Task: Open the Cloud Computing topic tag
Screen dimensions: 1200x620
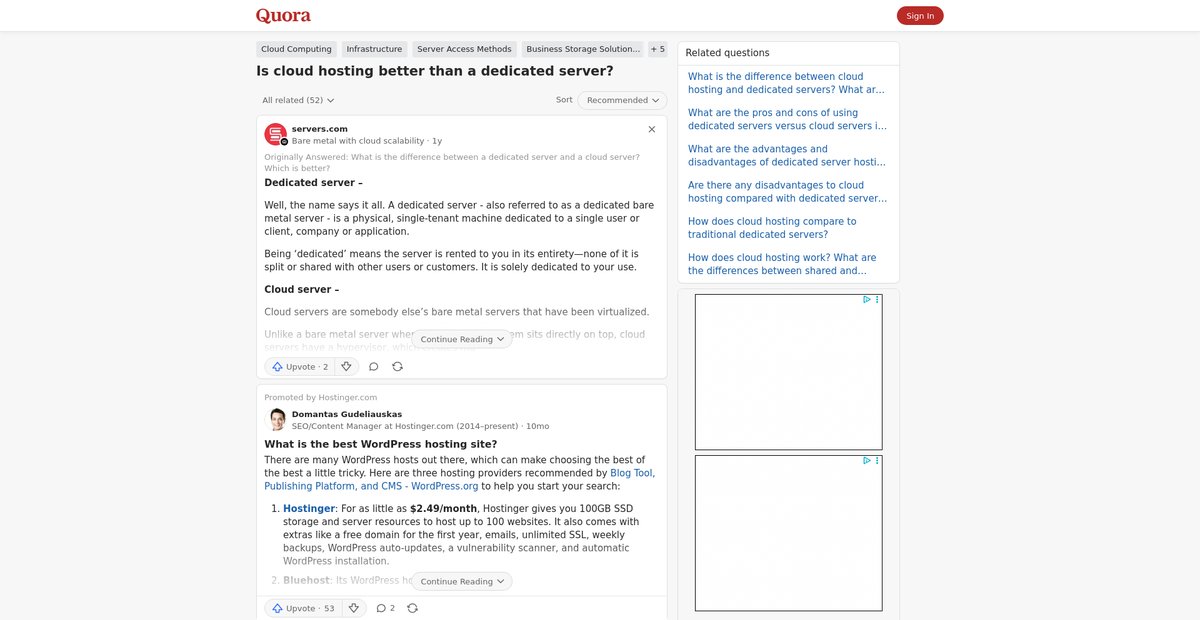Action: 296,49
